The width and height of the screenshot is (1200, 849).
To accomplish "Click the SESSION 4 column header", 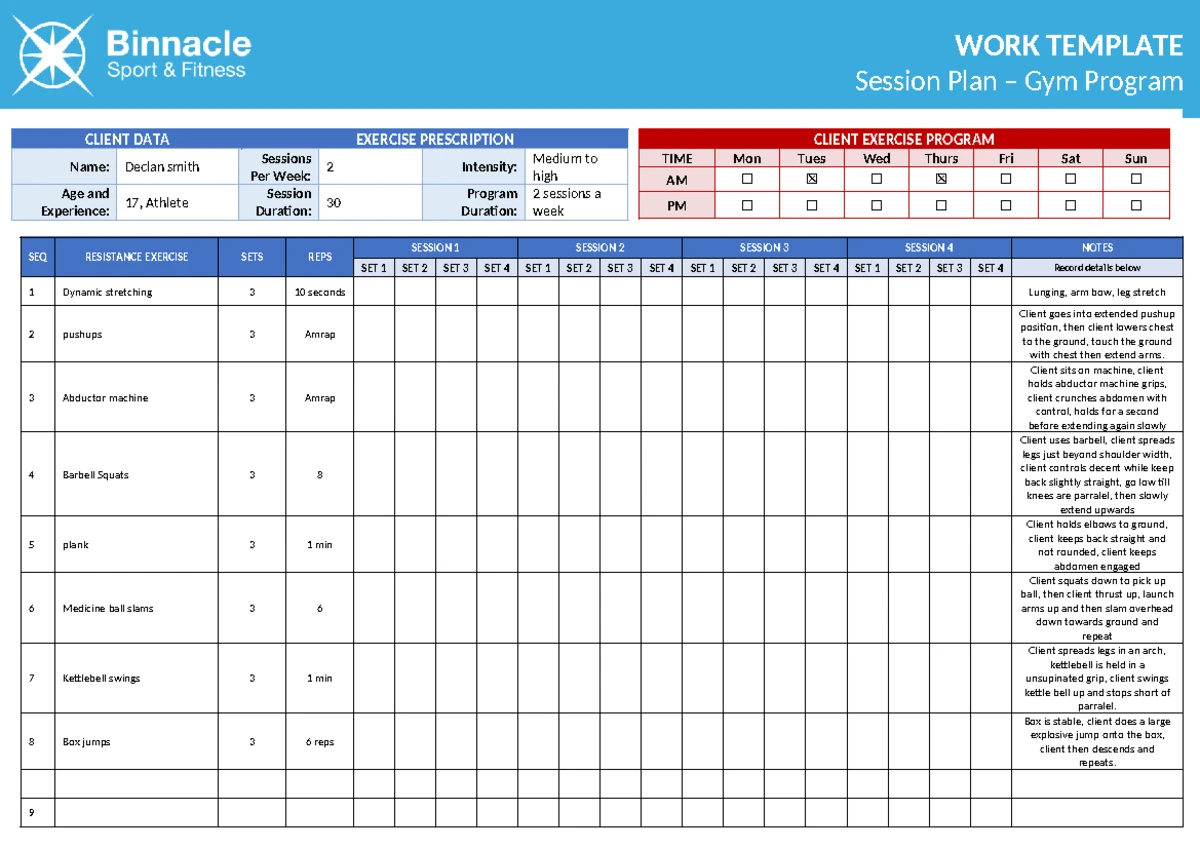I will [x=929, y=247].
